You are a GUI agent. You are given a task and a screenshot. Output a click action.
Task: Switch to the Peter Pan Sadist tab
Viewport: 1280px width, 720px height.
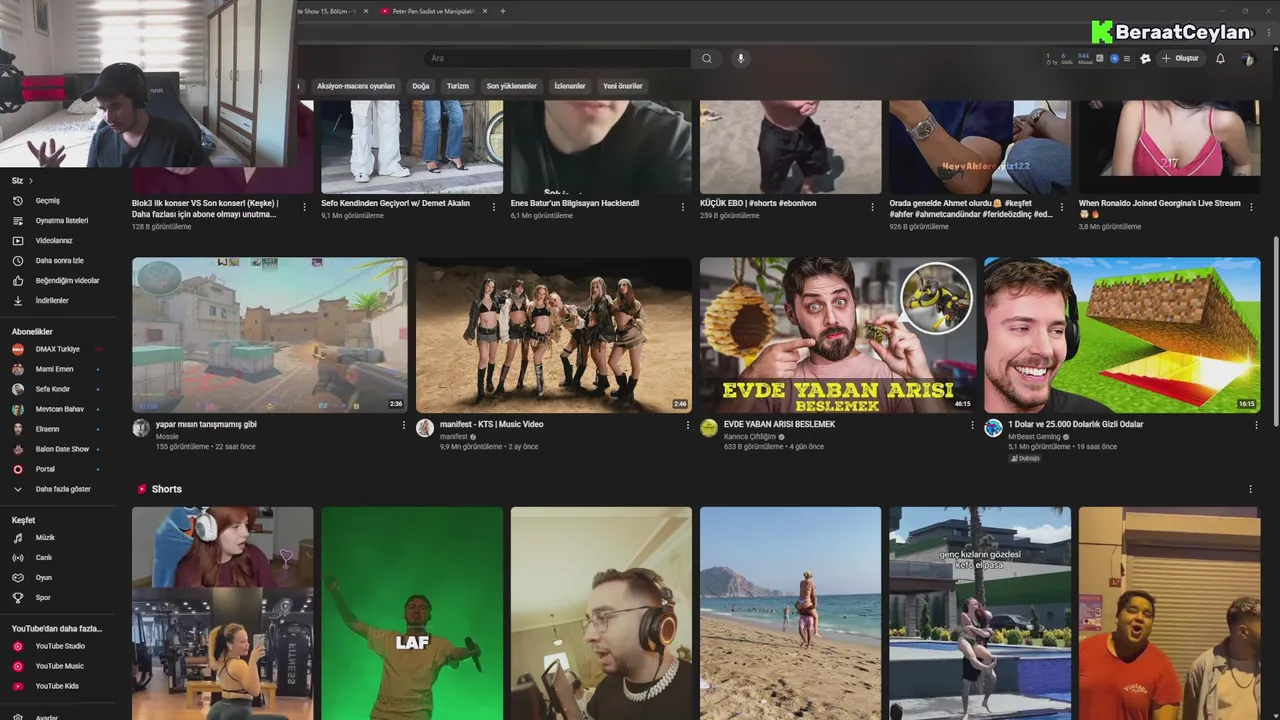click(x=432, y=11)
